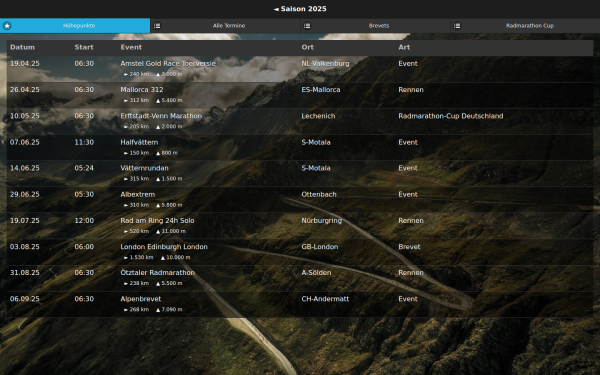This screenshot has height=375, width=600.
Task: Click the back arrow before Saison 2025
Action: click(276, 9)
